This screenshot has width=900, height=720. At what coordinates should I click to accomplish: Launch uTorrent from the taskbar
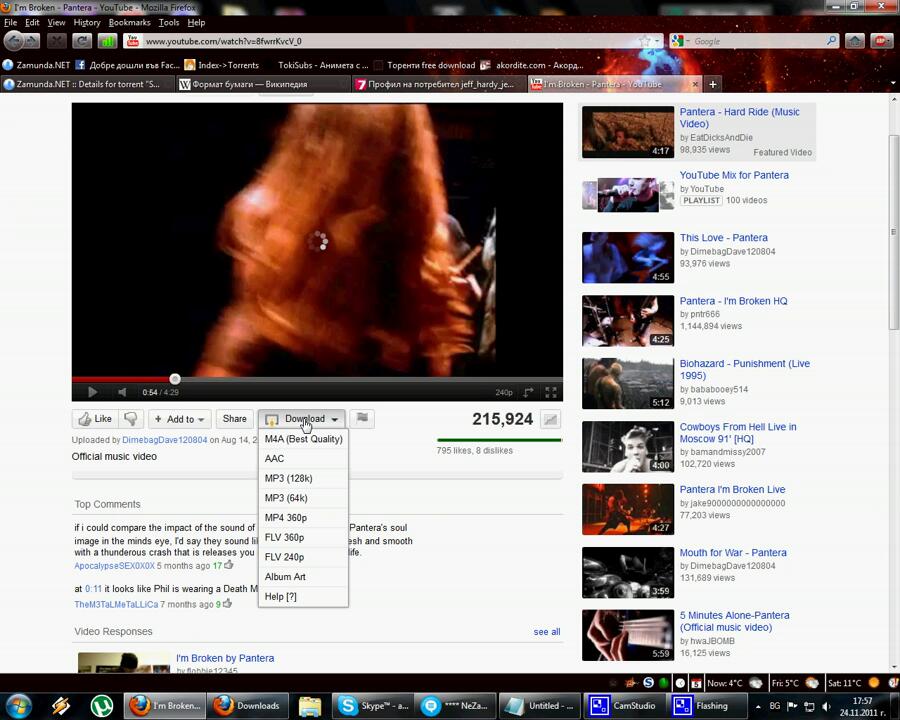tap(101, 706)
